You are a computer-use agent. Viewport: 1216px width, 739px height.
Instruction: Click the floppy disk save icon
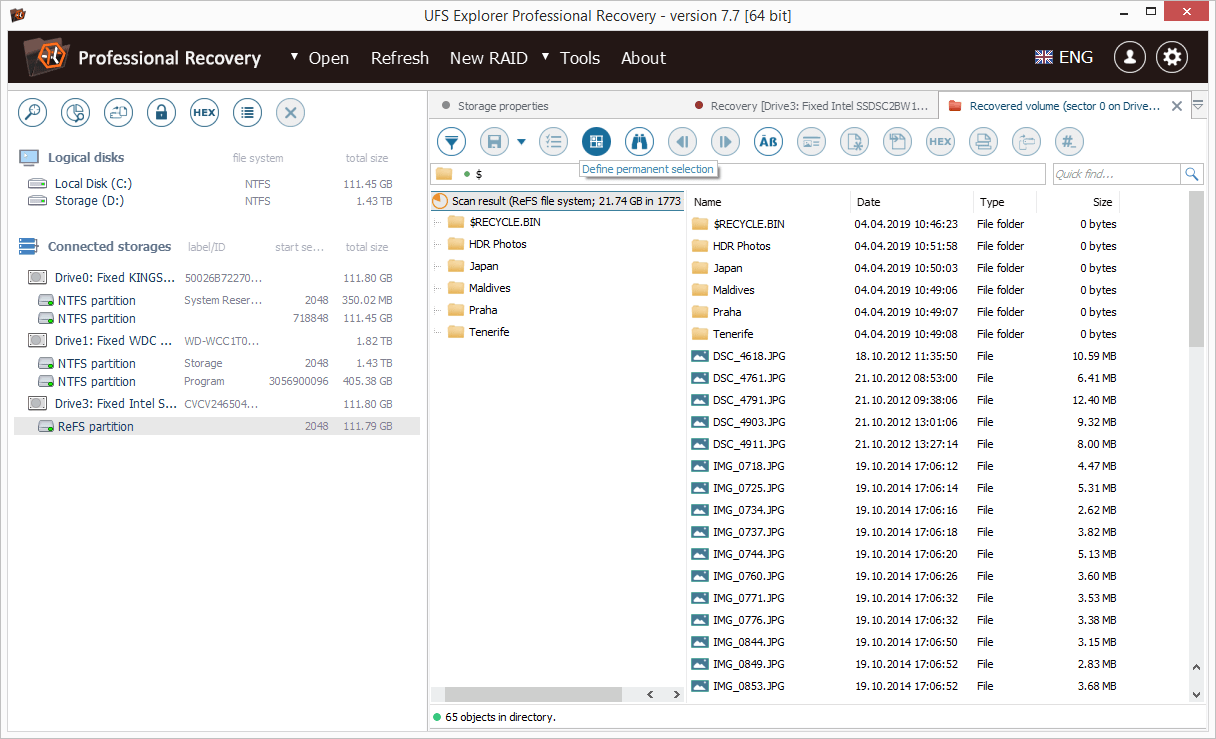pyautogui.click(x=495, y=142)
